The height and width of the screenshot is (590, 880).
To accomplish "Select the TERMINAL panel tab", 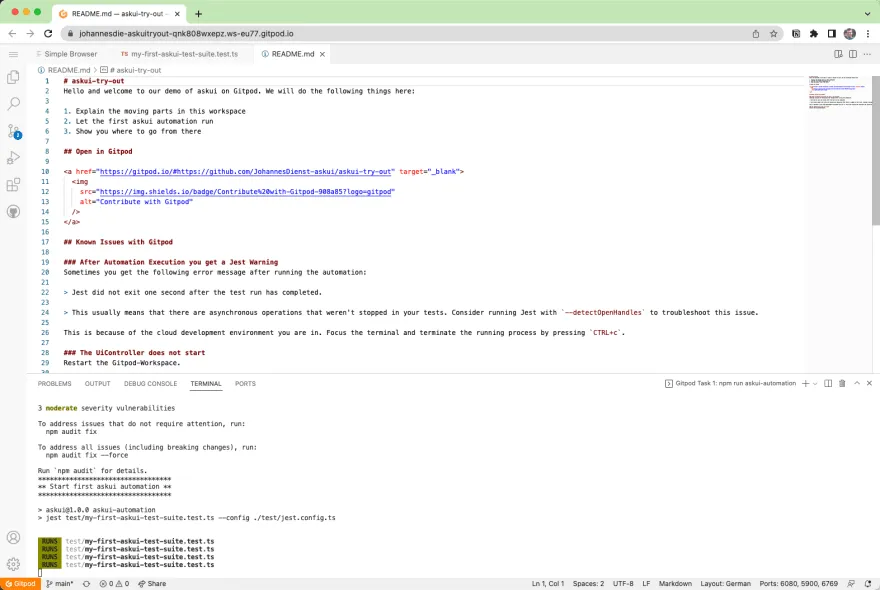I will (206, 383).
